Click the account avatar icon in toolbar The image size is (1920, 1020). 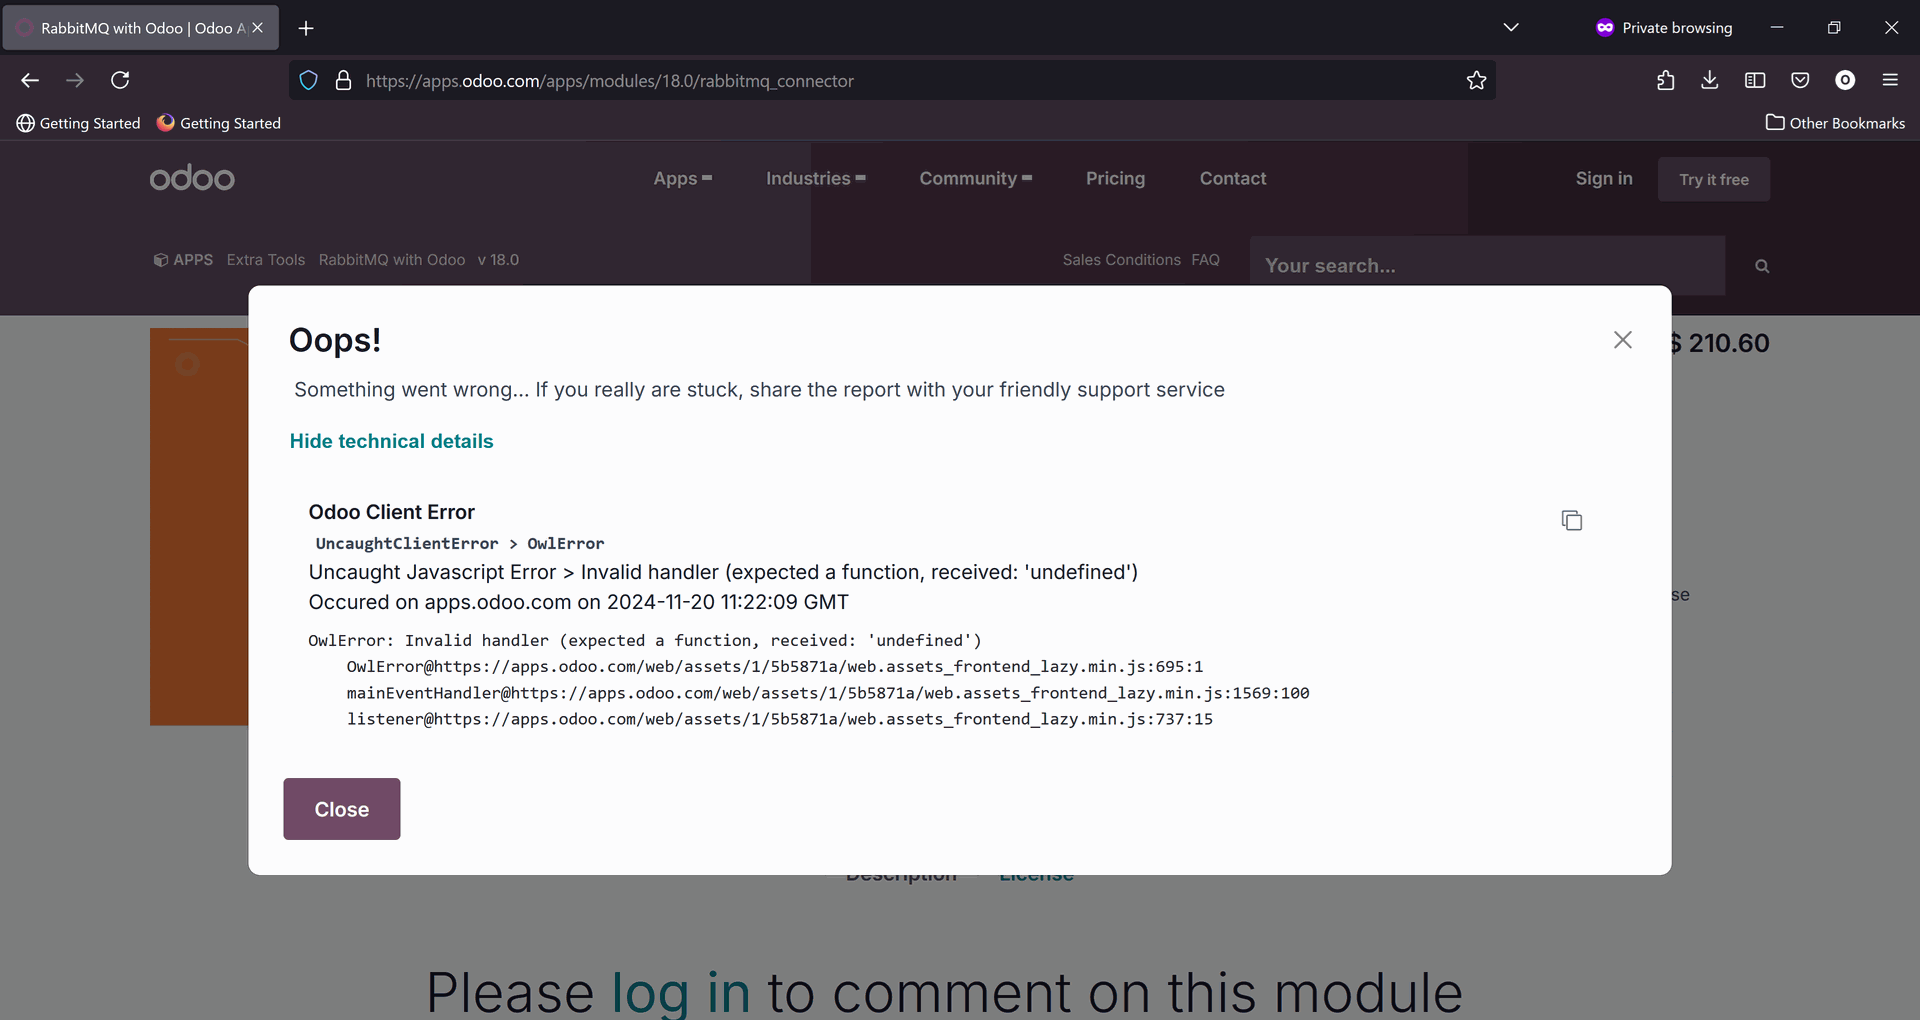[x=1845, y=80]
